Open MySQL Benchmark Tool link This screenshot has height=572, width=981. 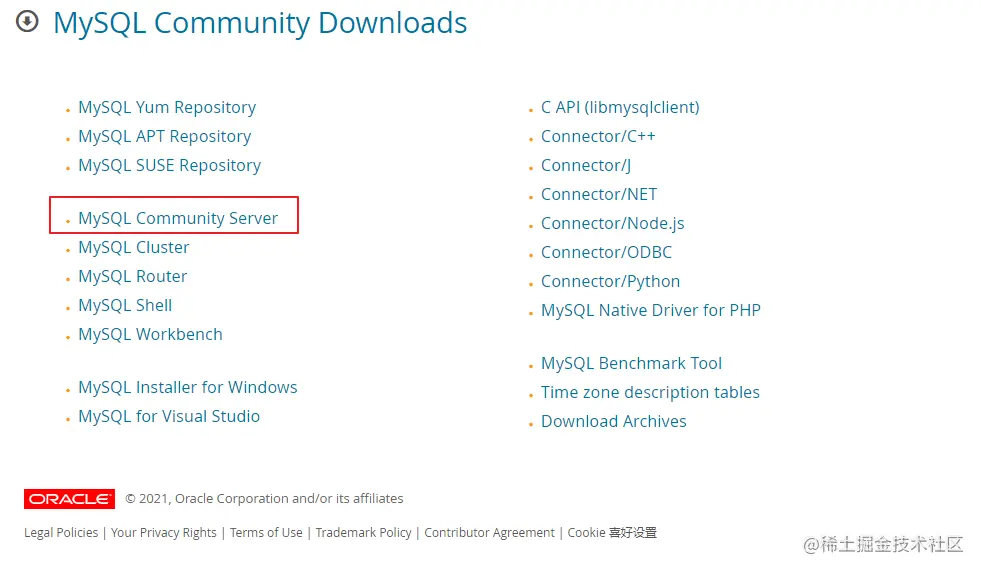click(x=631, y=364)
